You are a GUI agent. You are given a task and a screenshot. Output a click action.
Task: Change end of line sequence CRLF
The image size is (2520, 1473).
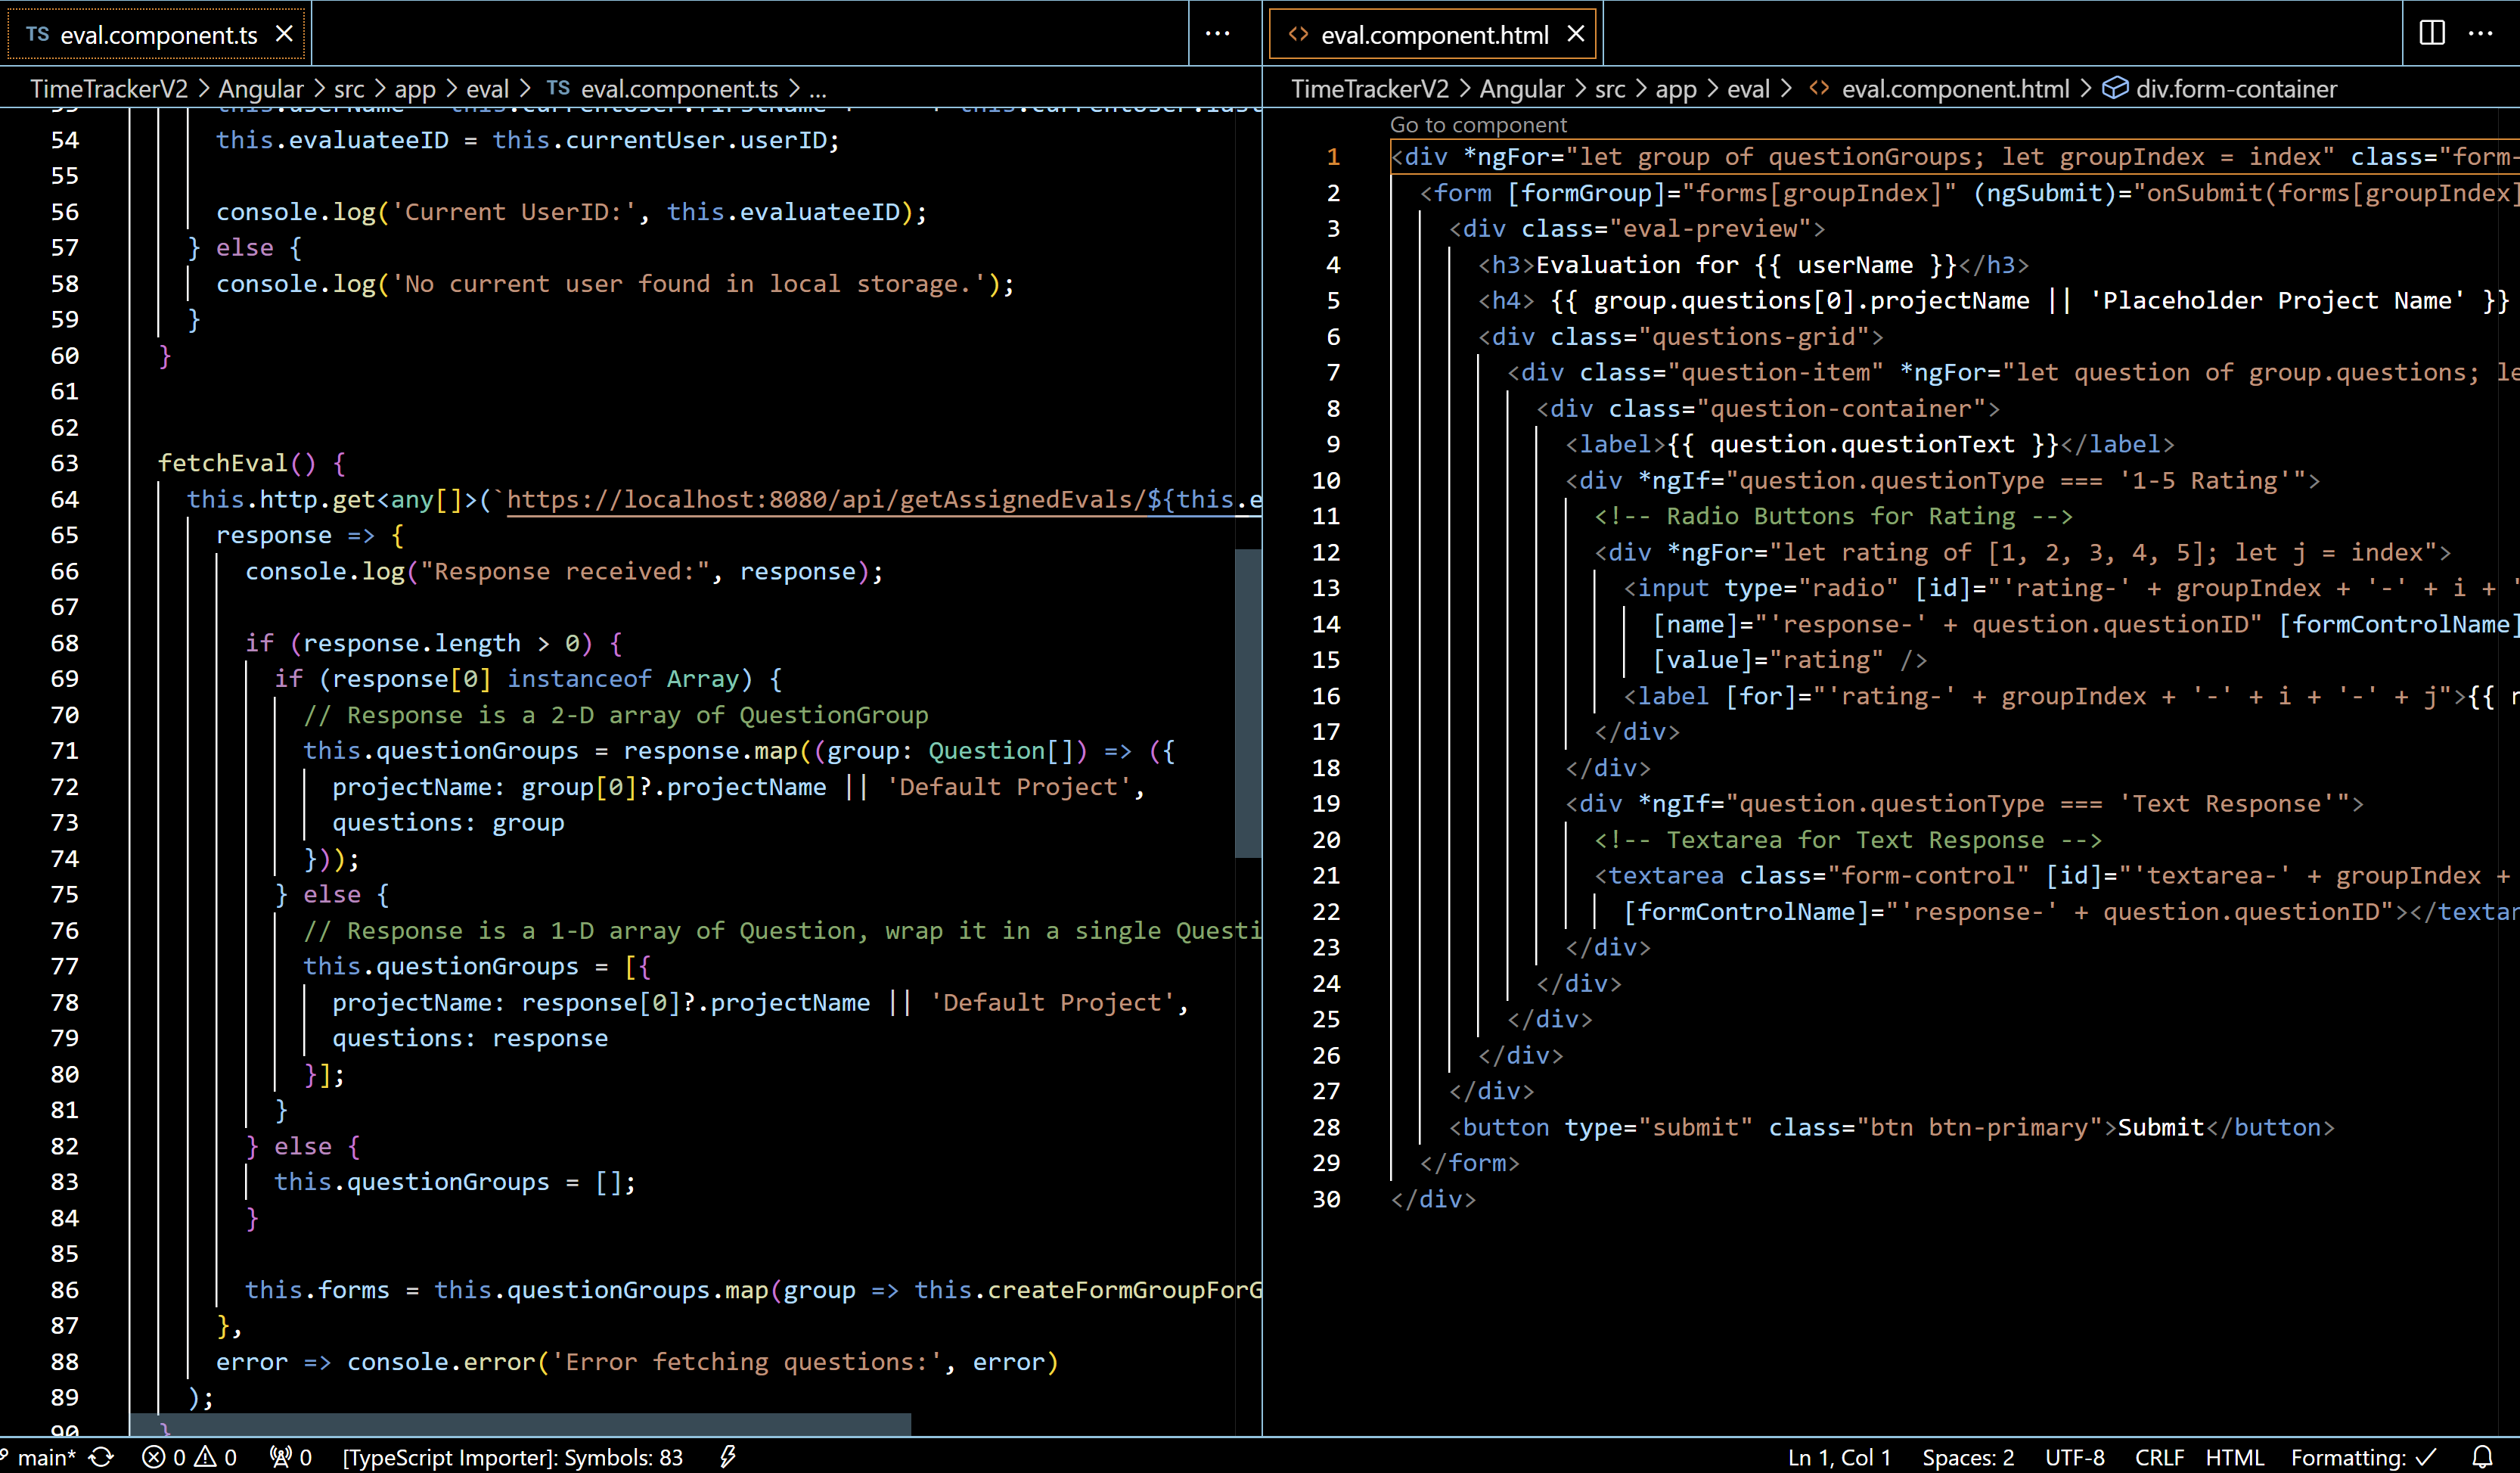pyautogui.click(x=2159, y=1457)
